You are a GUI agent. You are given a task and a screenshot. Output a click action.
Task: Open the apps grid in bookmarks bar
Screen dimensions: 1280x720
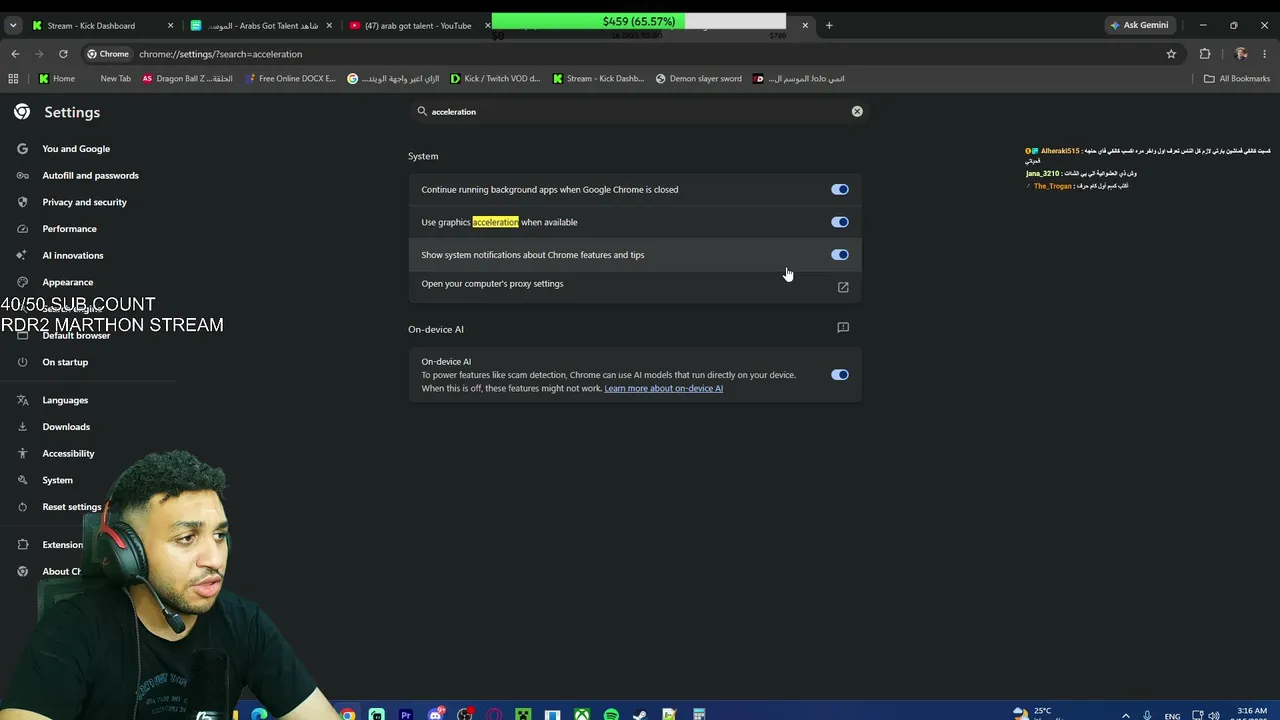(13, 78)
